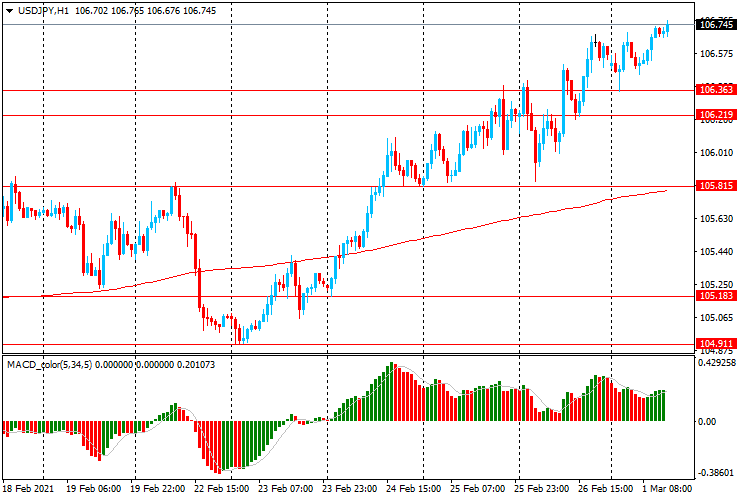
Task: Select the red level label 106.219
Action: click(716, 115)
